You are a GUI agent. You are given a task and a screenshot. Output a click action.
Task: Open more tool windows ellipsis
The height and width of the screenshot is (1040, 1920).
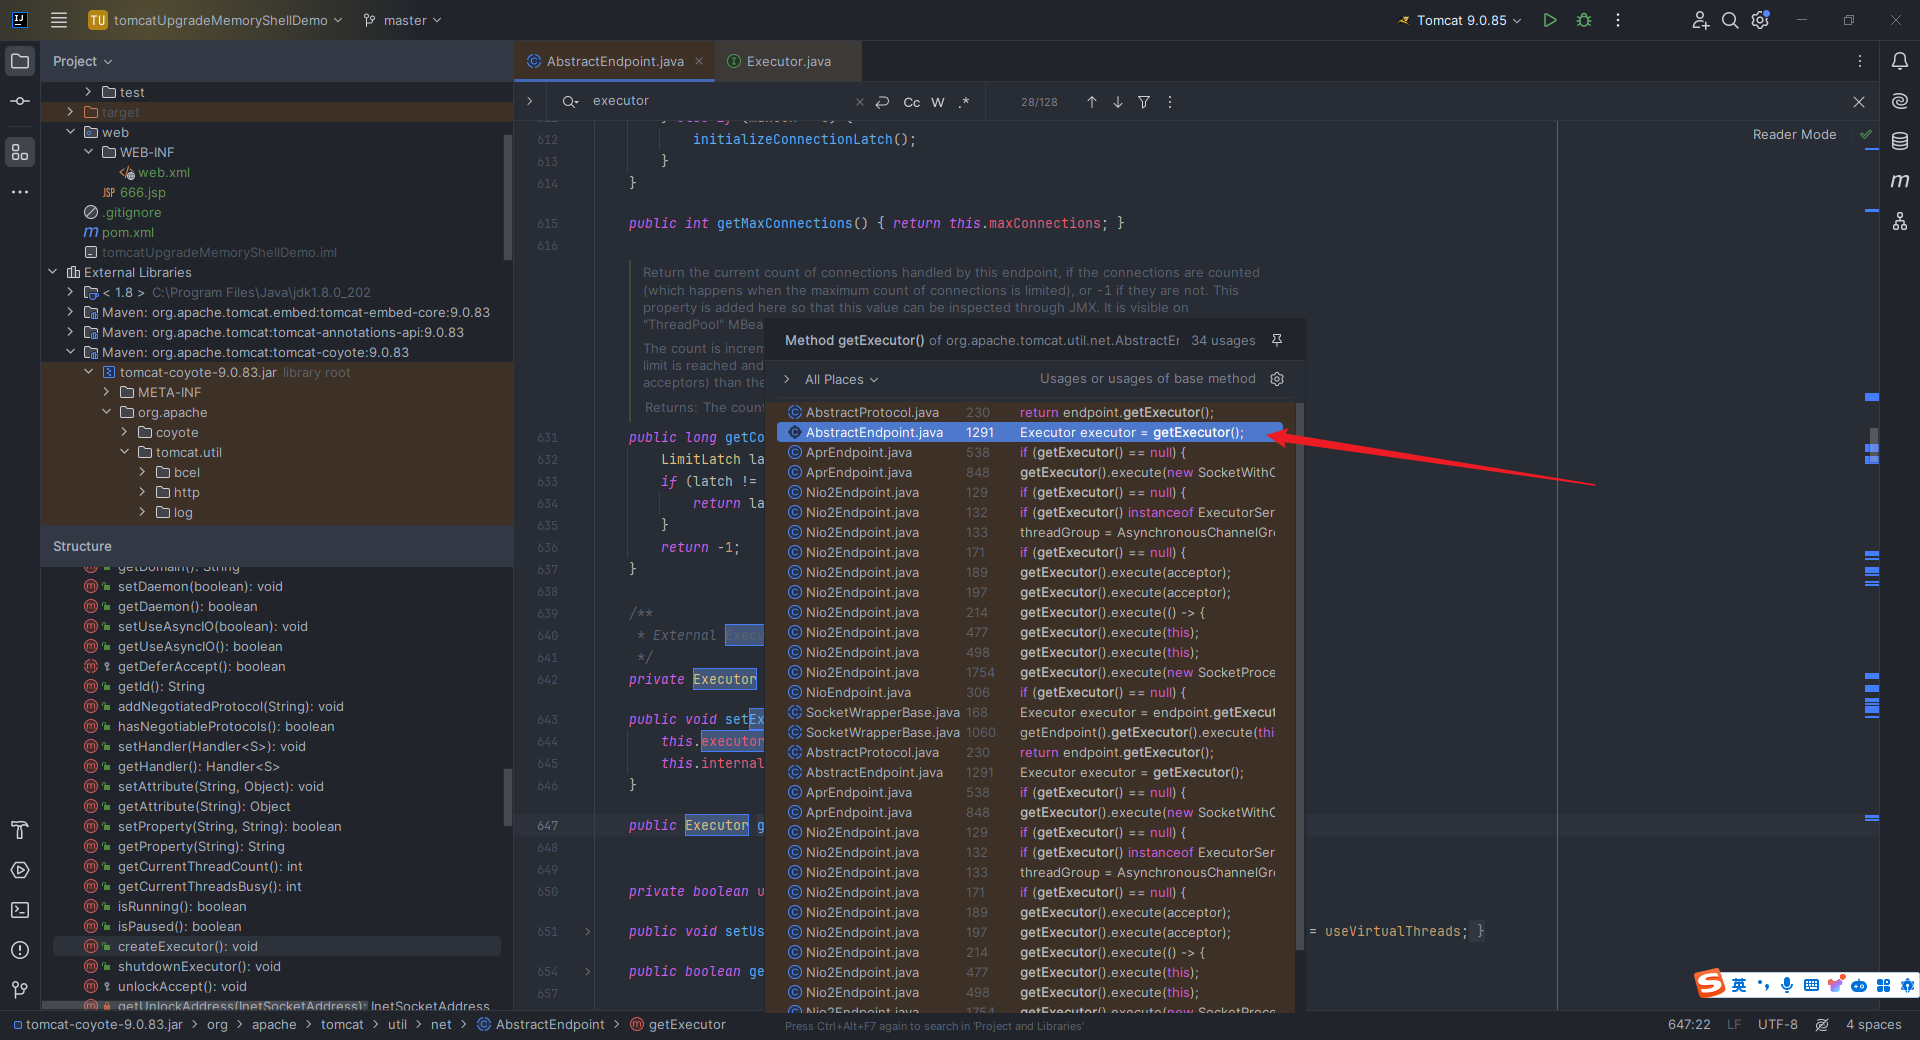pos(20,192)
